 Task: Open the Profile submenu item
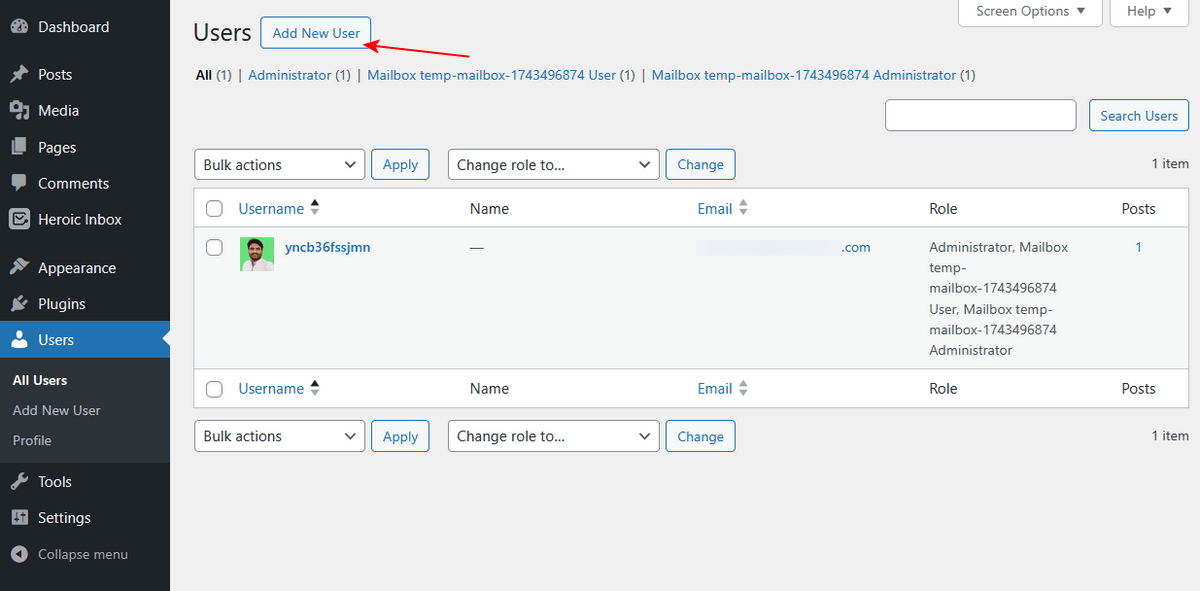[x=32, y=440]
